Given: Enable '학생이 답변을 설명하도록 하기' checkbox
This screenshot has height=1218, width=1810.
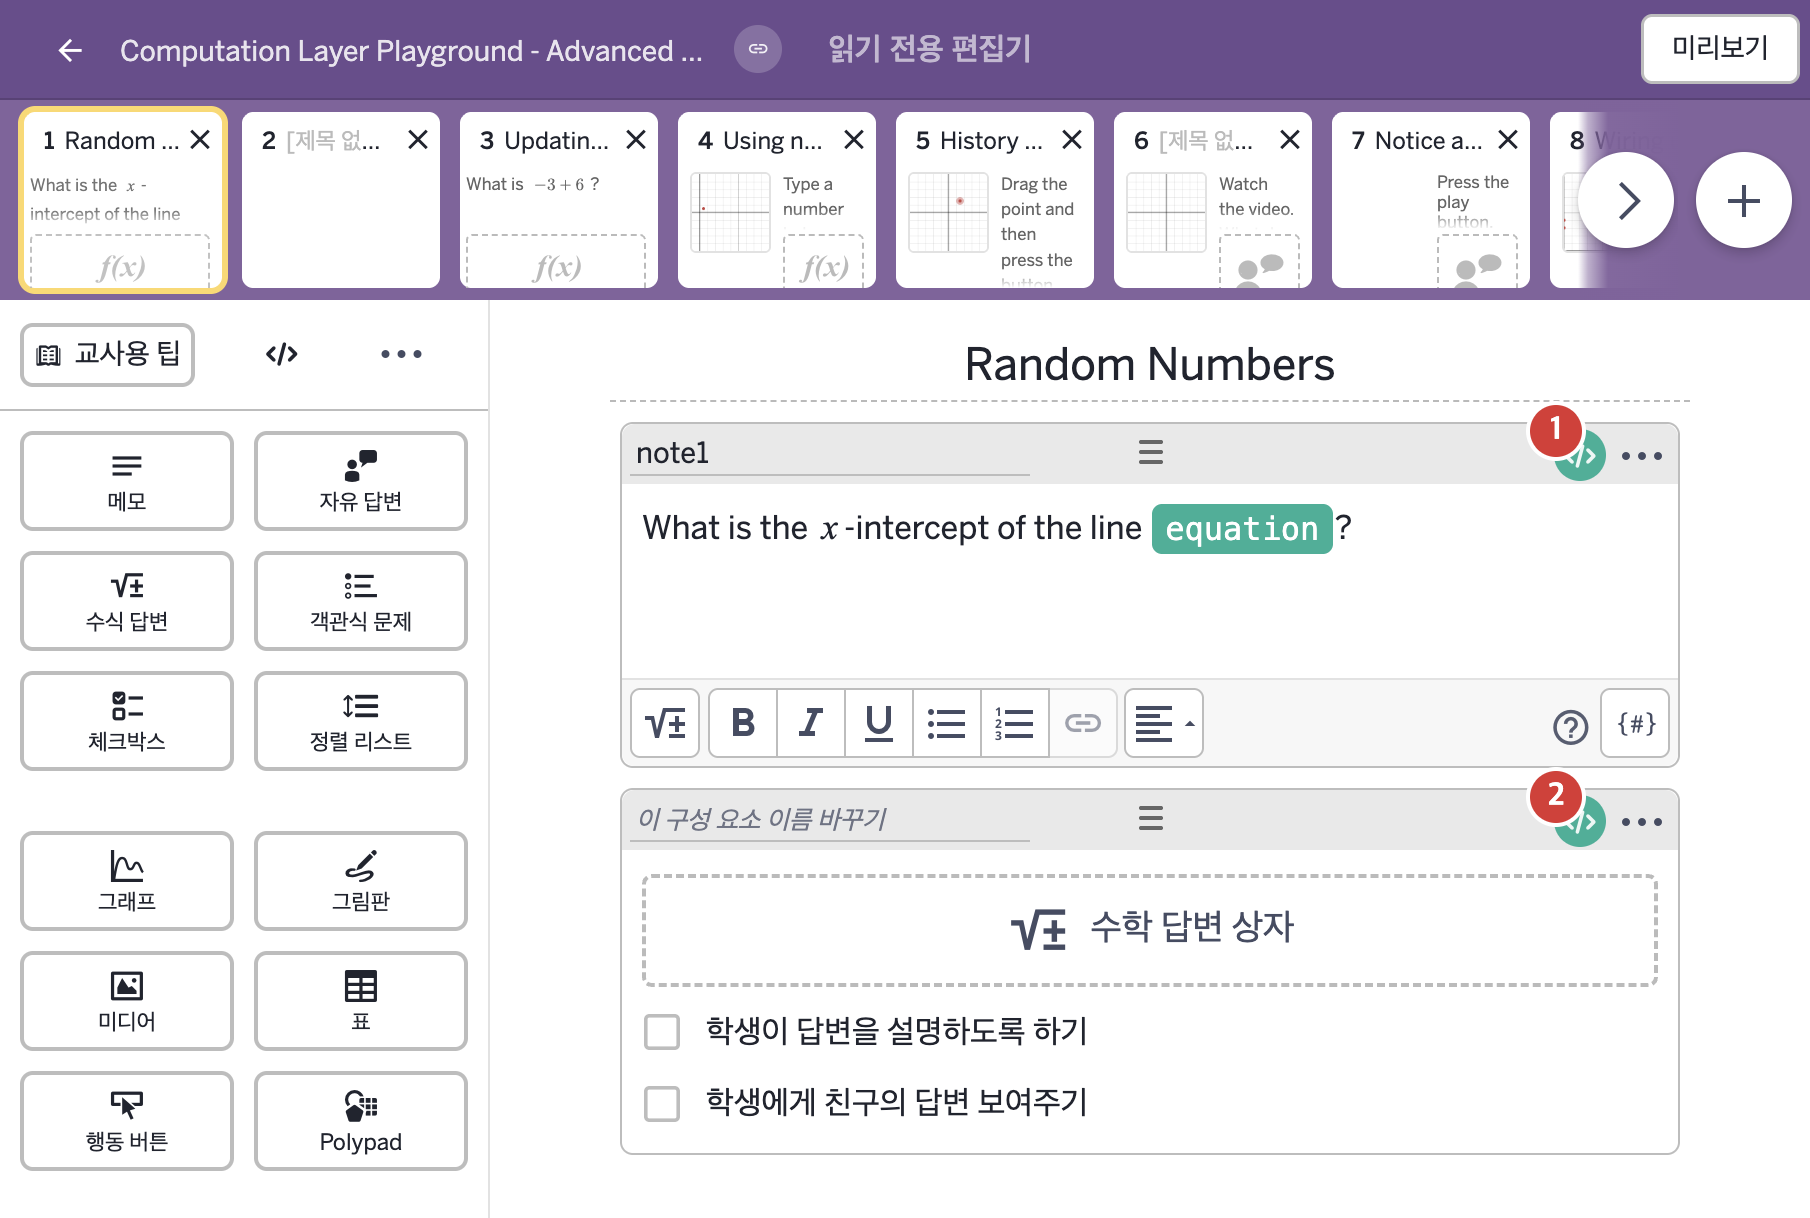Looking at the screenshot, I should (x=662, y=1032).
